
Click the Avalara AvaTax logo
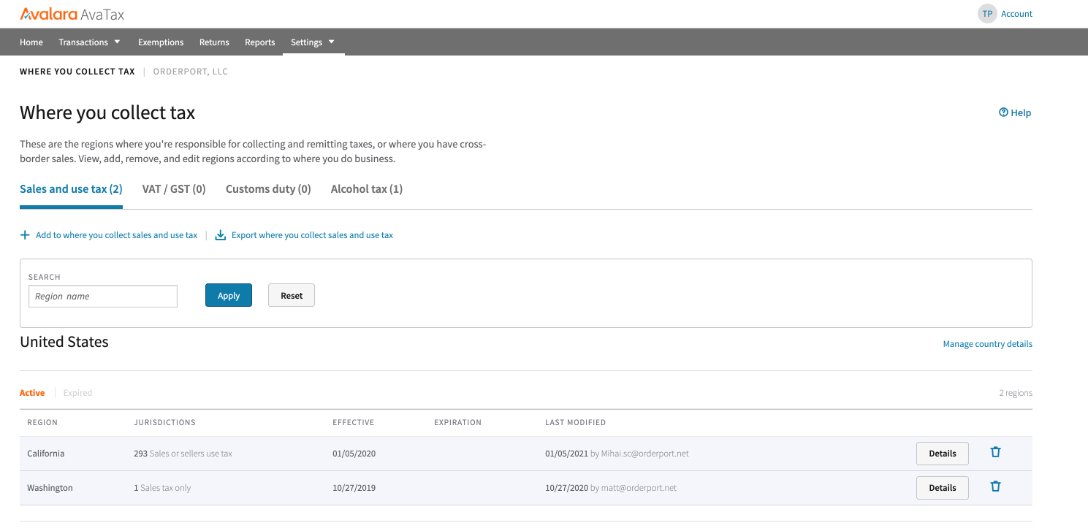click(72, 14)
